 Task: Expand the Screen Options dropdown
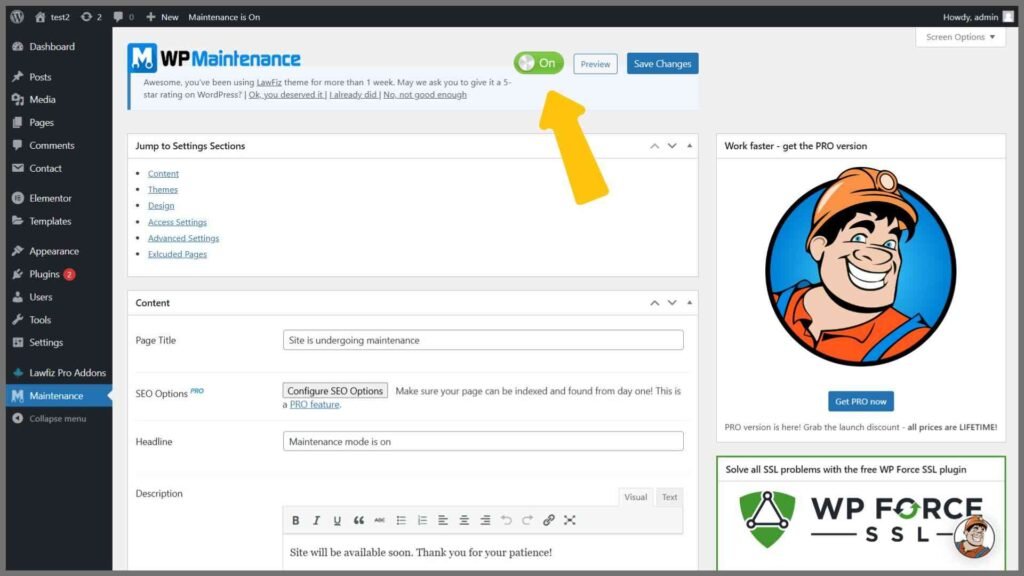[960, 37]
